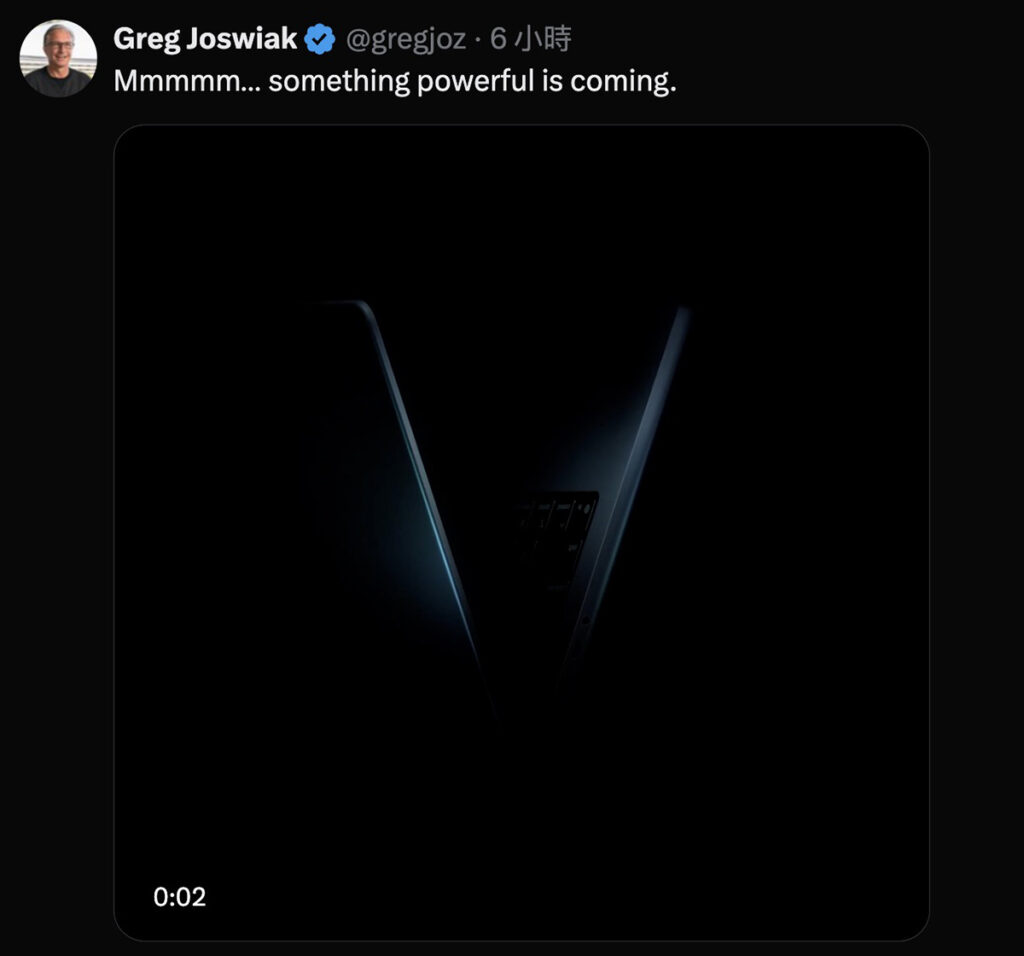Select the tweet text about something powerful
Screen dimensions: 1024x956
(395, 81)
